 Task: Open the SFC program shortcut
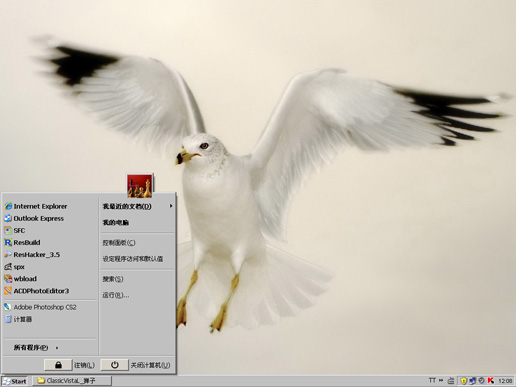pos(49,230)
